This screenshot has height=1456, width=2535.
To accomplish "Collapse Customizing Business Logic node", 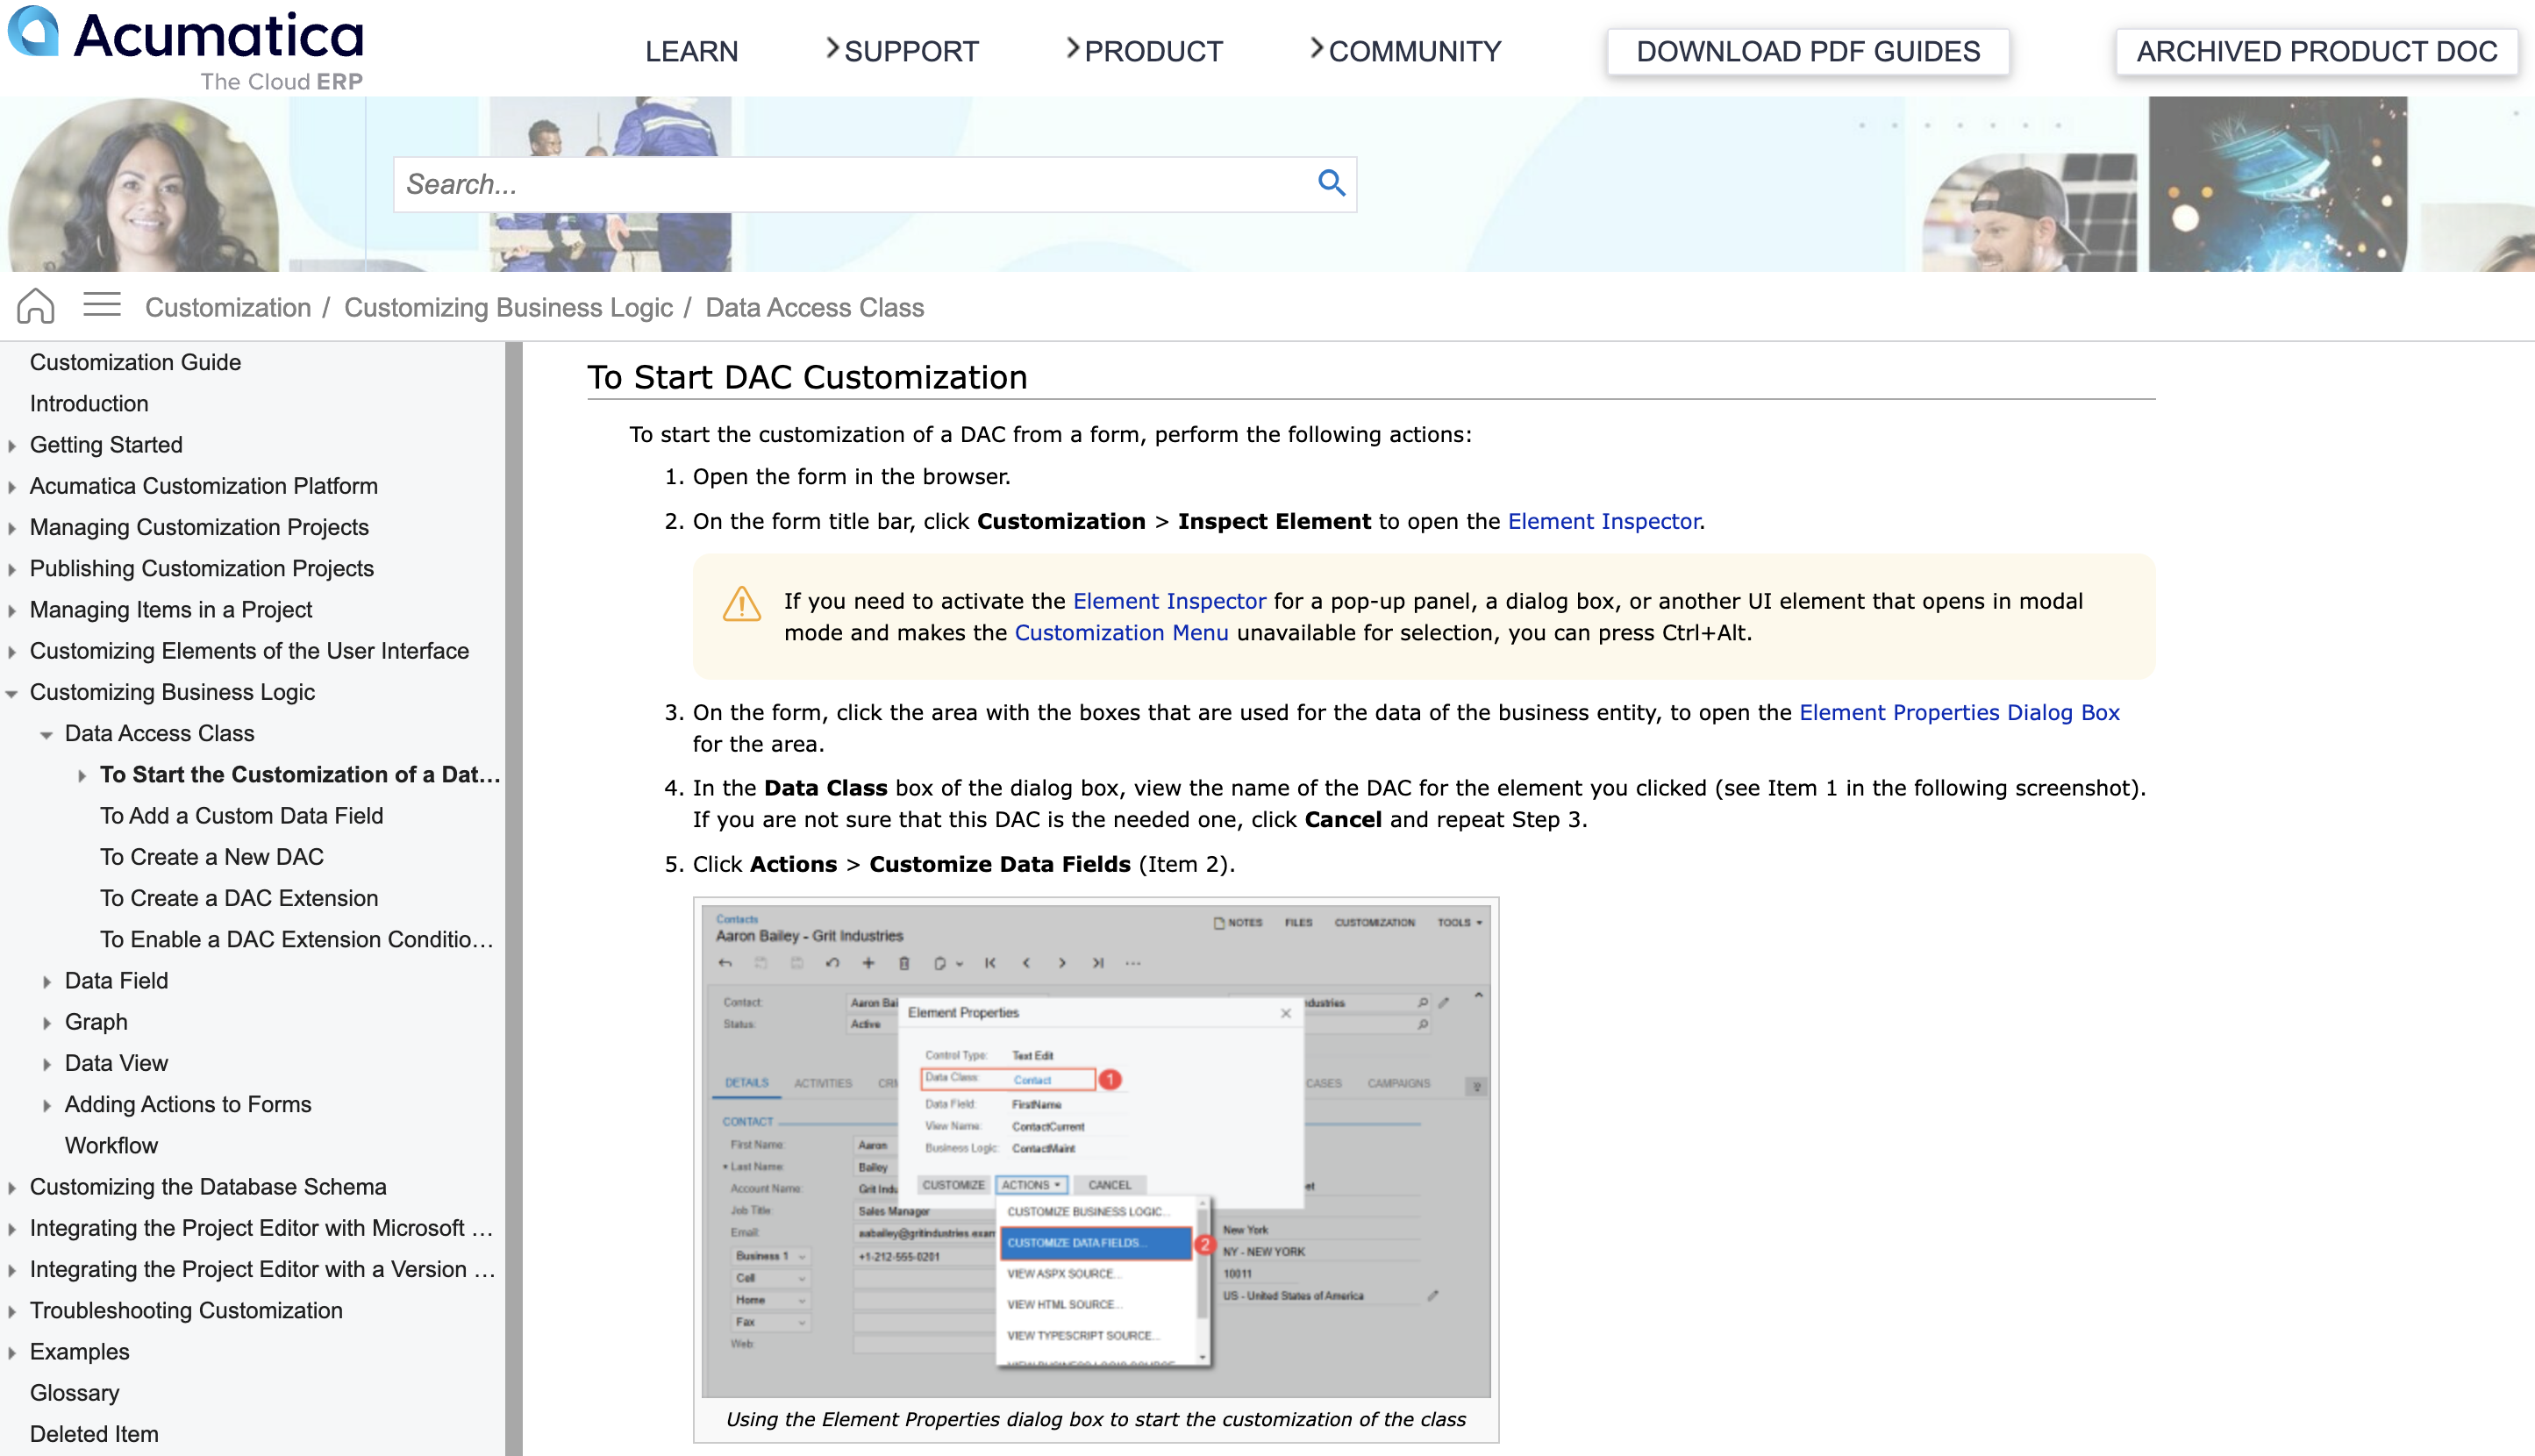I will click(12, 693).
